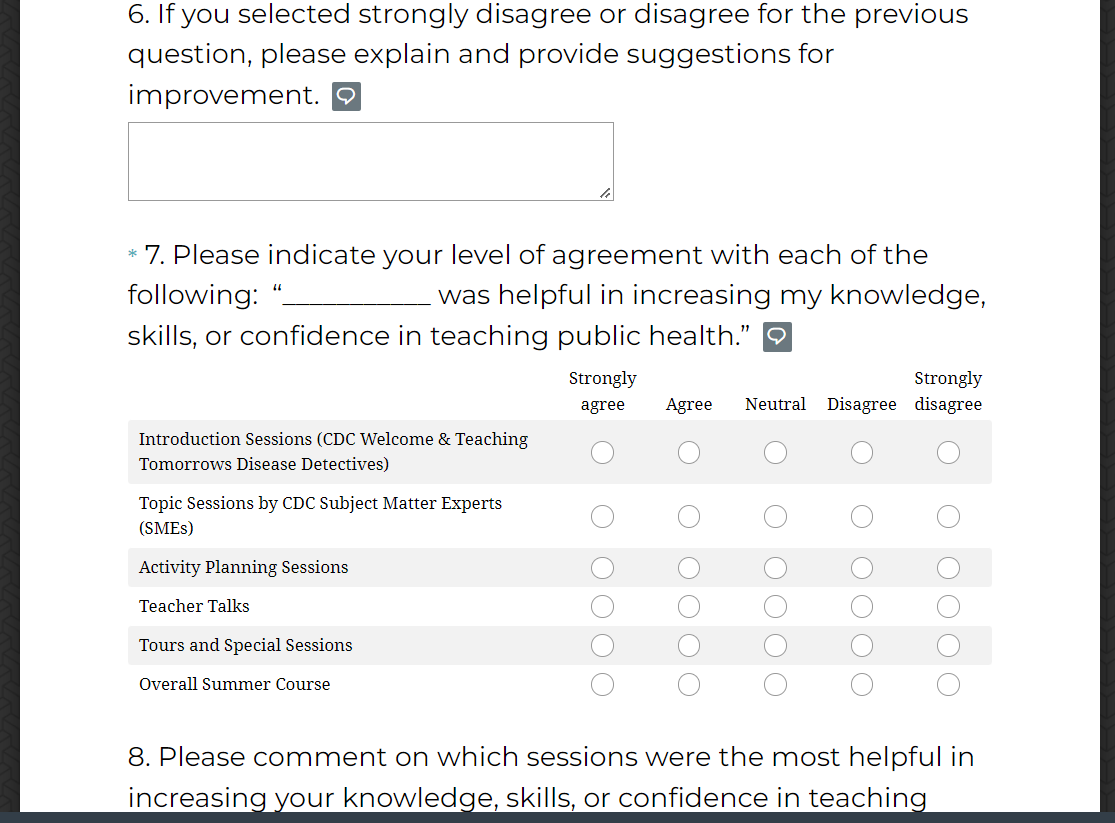Image resolution: width=1115 pixels, height=823 pixels.
Task: Select Strongly agree for Activity Planning Sessions
Action: point(602,568)
